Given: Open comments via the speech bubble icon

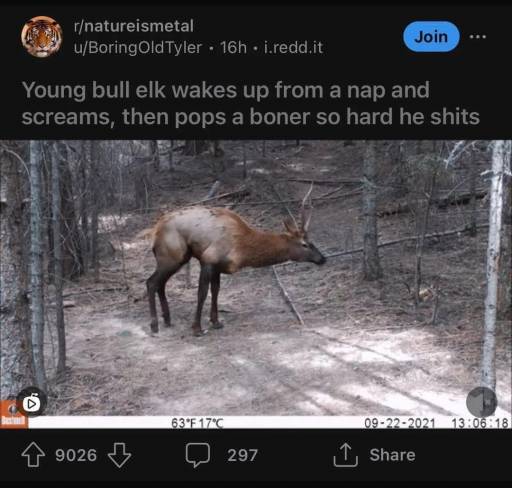Looking at the screenshot, I should click(x=198, y=455).
